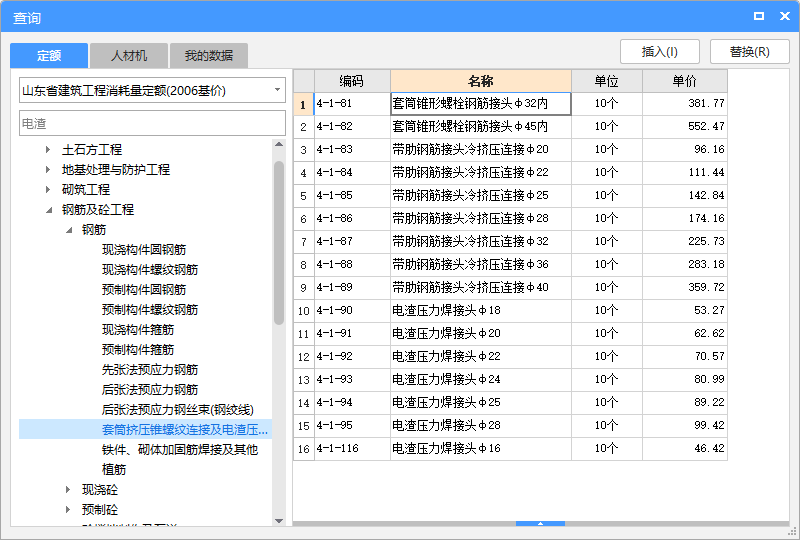Click price cell 225.73
Viewport: 800px width, 540px height.
tap(685, 241)
